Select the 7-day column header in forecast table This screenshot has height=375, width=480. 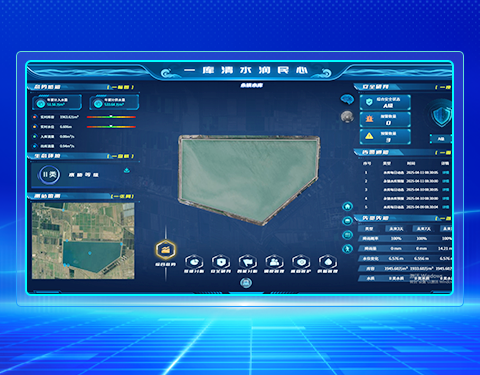point(424,229)
